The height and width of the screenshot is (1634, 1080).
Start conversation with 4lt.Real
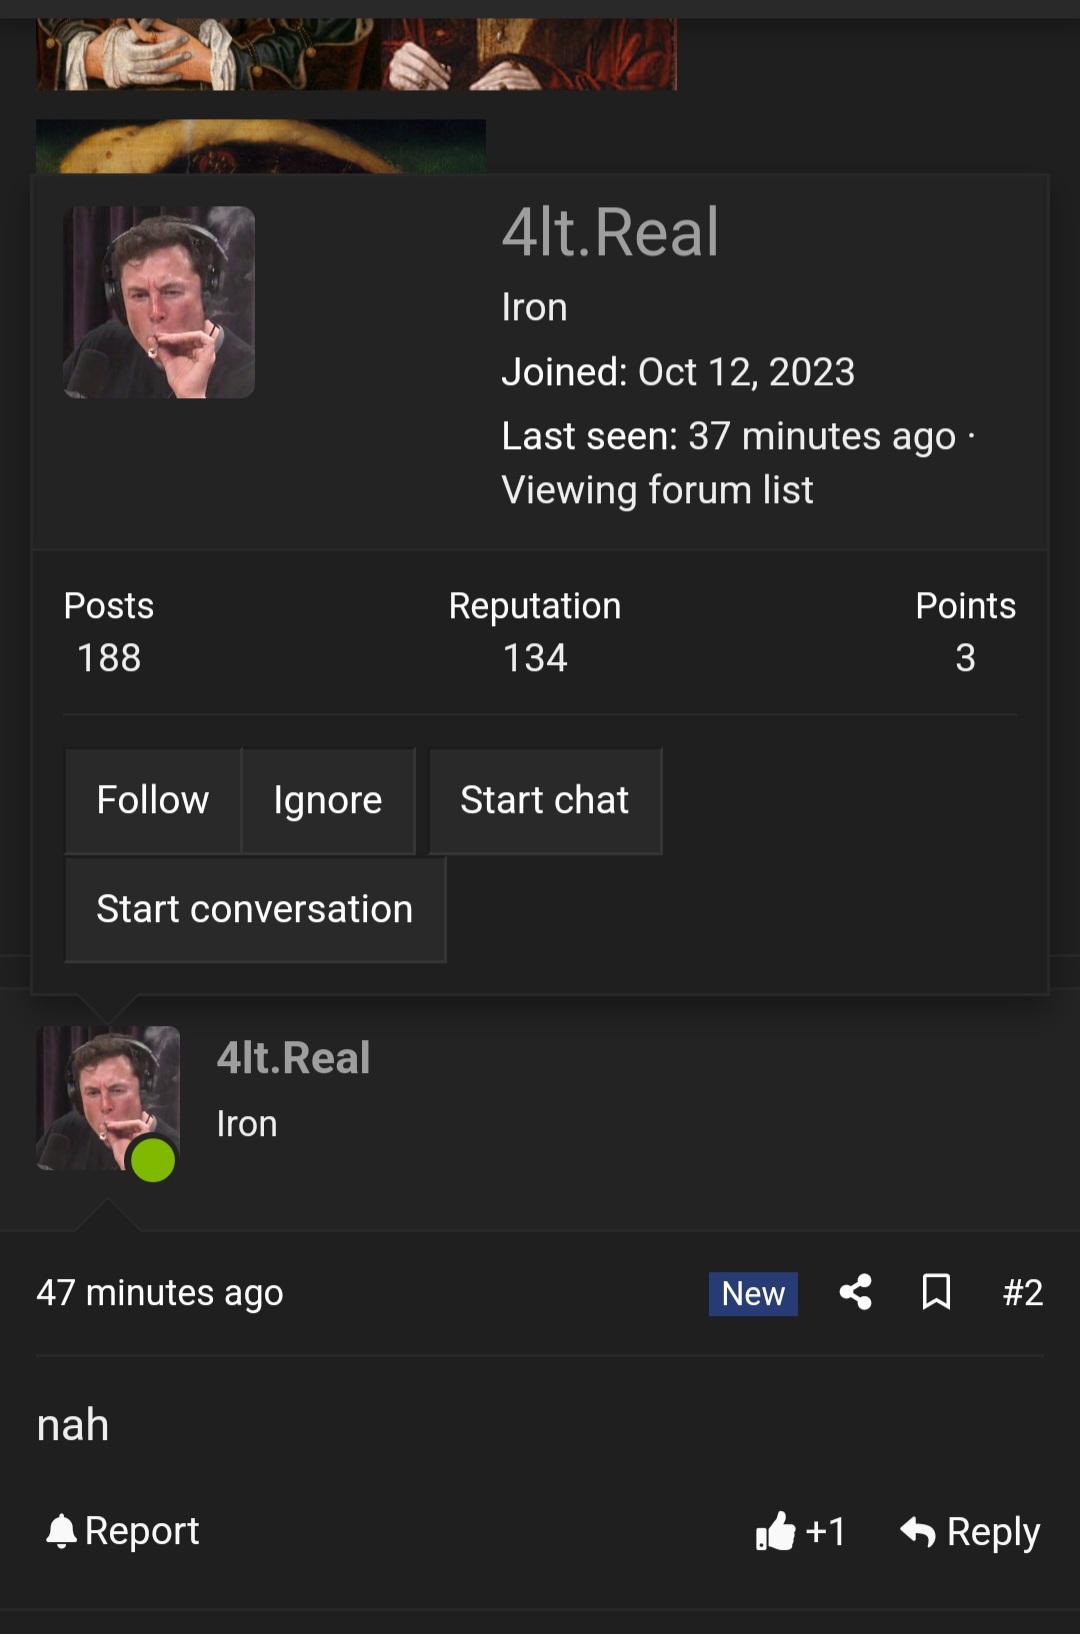pos(255,908)
